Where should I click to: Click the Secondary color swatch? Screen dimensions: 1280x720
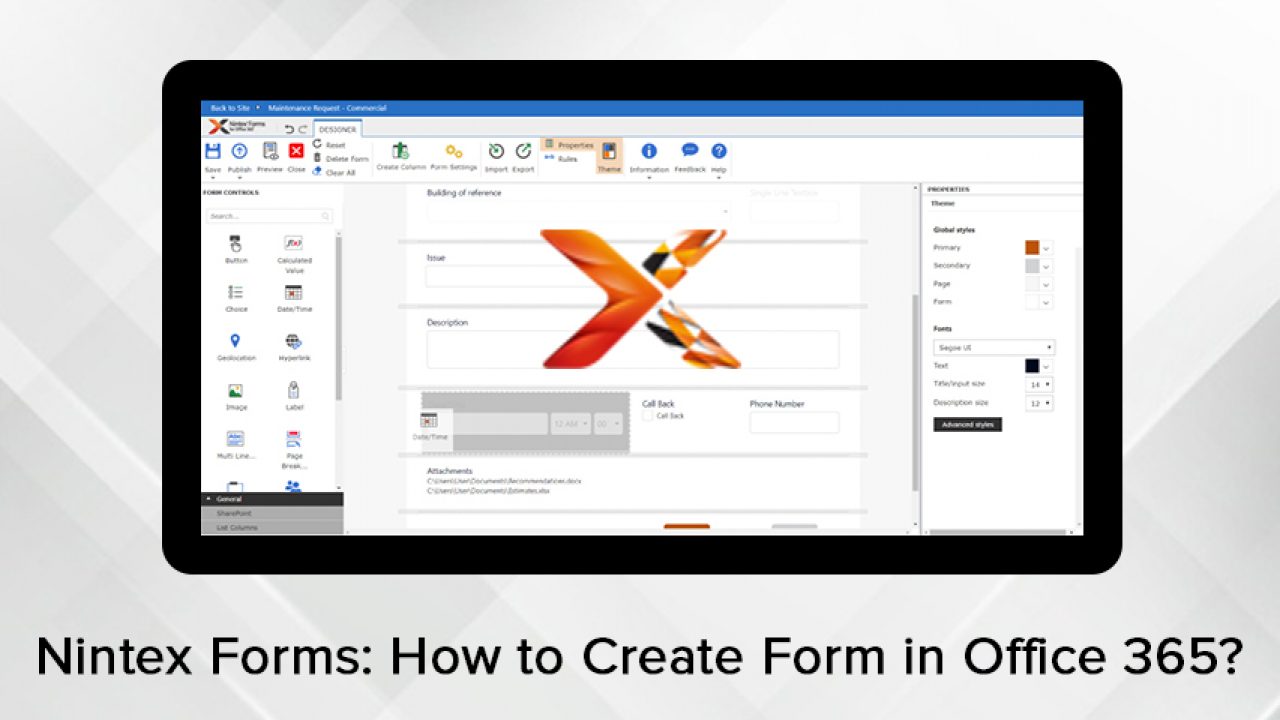point(1032,266)
